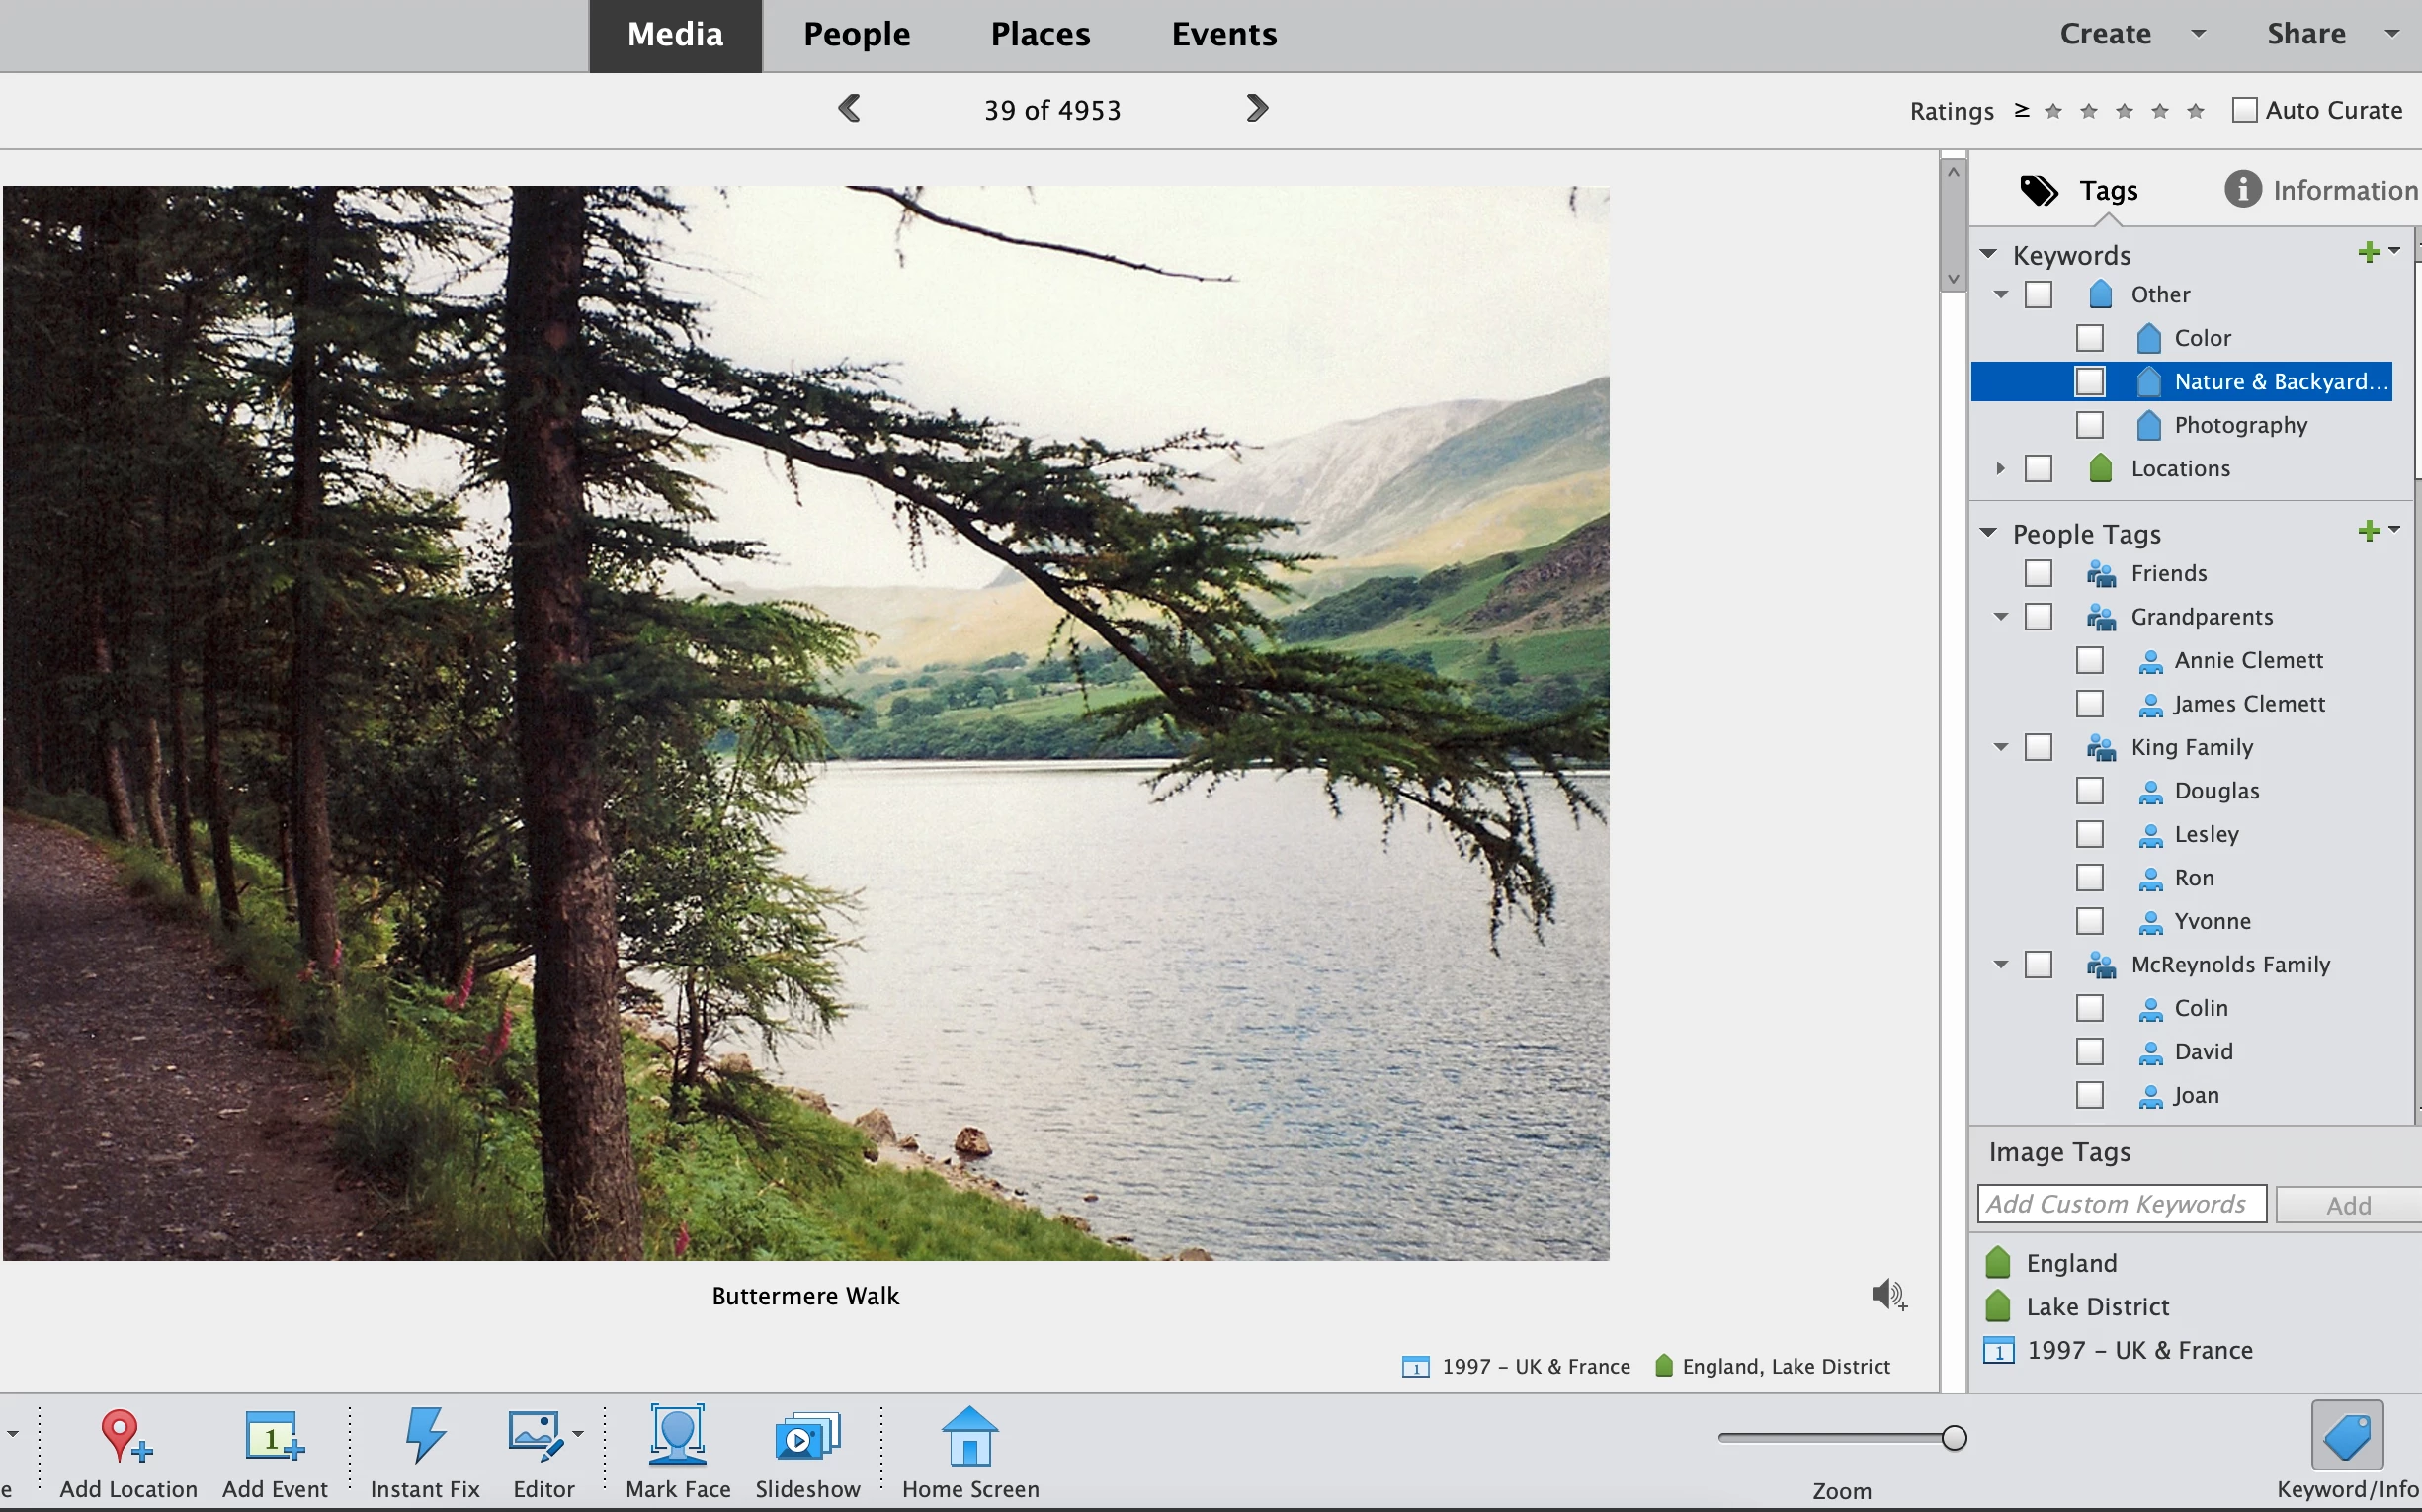Click the Add Location pin icon
Viewport: 2422px width, 1512px height.
coord(124,1436)
